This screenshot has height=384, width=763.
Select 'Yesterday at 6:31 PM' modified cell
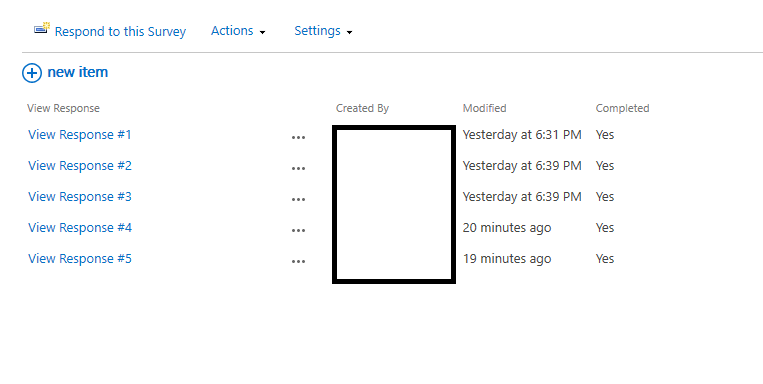[x=522, y=134]
